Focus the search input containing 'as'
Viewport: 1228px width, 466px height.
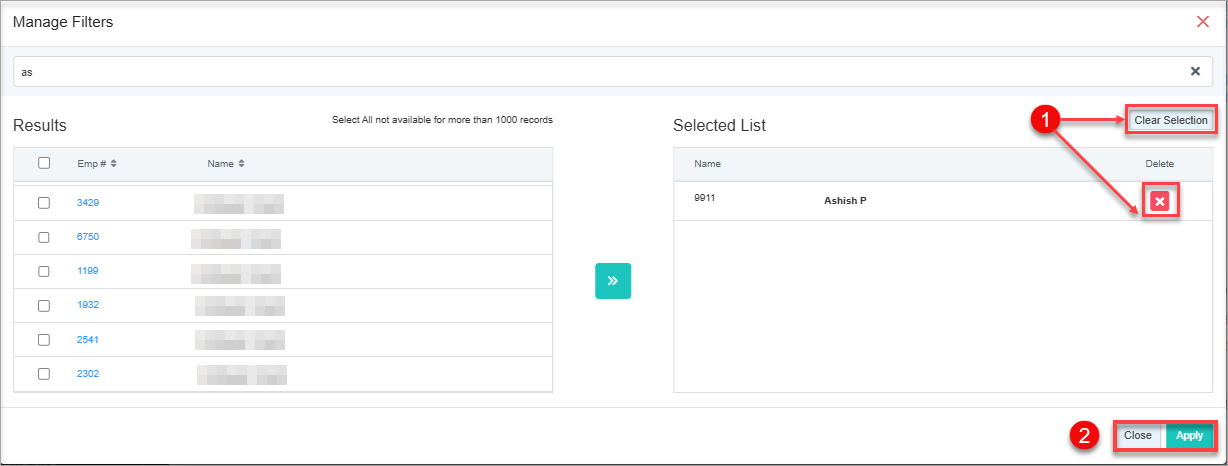(600, 72)
